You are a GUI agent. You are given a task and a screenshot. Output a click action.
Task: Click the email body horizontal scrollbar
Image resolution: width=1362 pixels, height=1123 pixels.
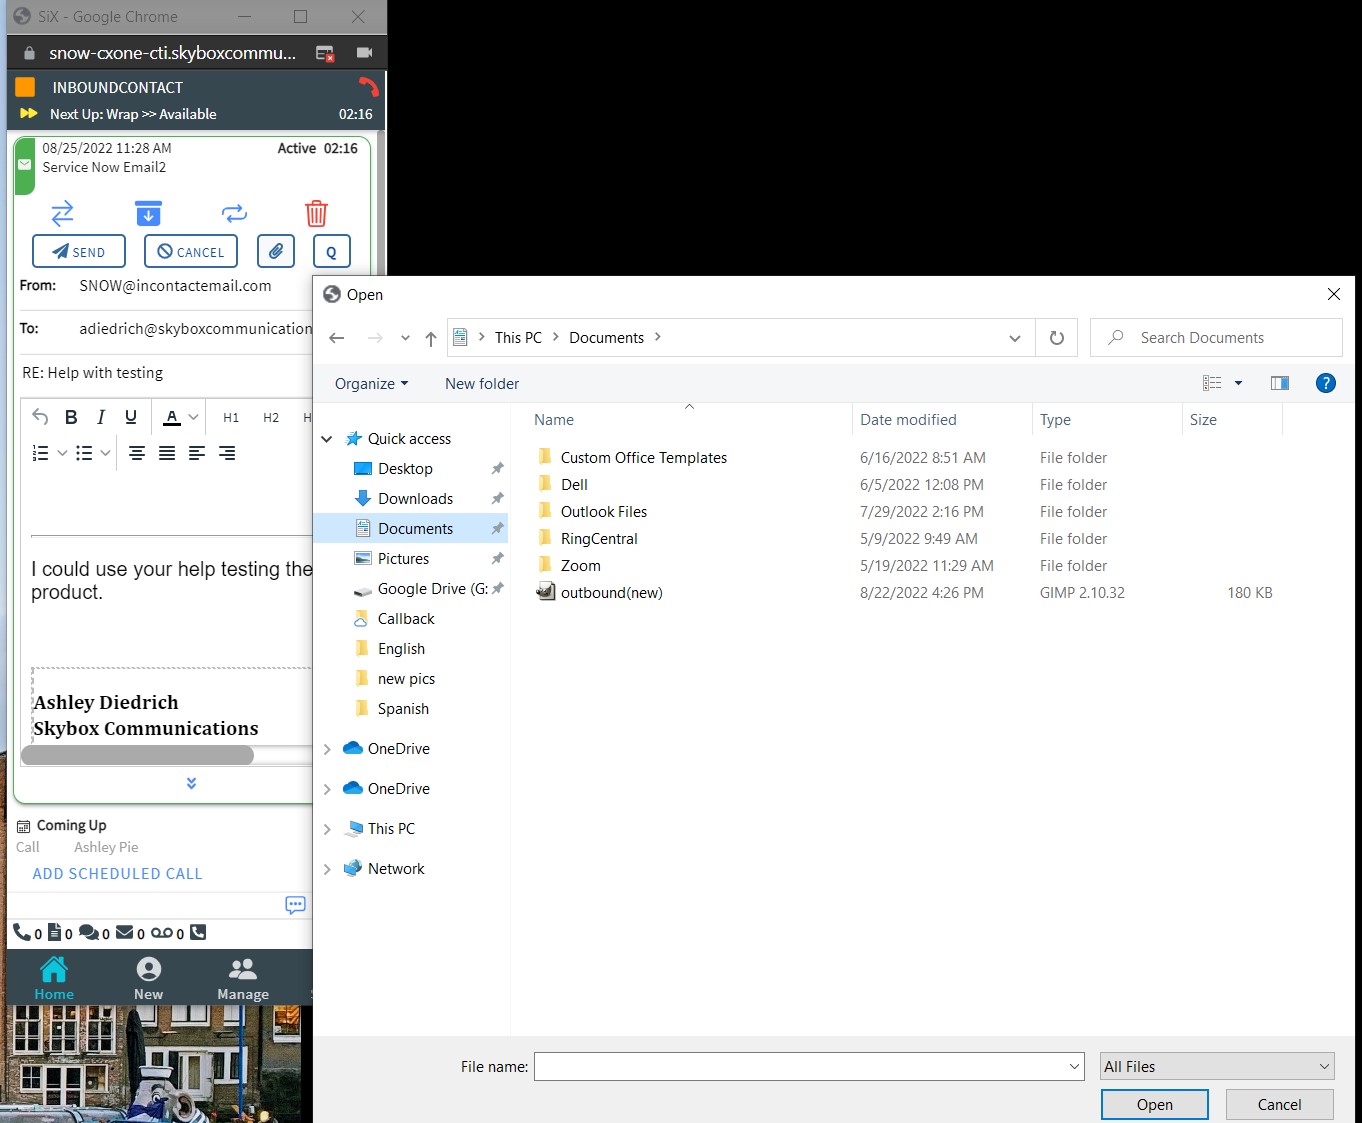pyautogui.click(x=138, y=755)
